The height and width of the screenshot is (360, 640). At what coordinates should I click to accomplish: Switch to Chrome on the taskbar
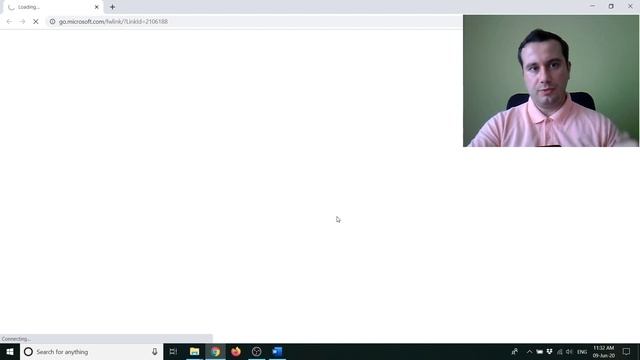(x=216, y=352)
